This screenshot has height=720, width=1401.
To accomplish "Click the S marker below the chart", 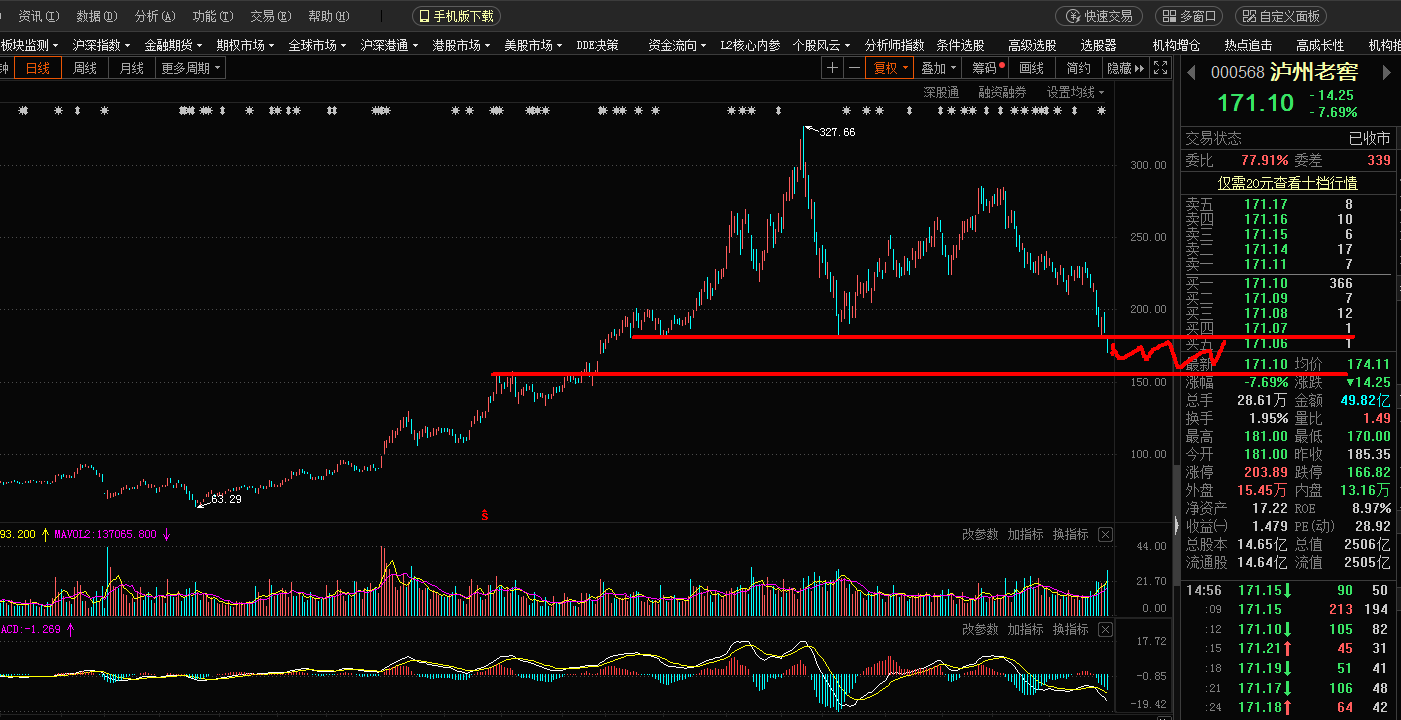I will pyautogui.click(x=485, y=515).
